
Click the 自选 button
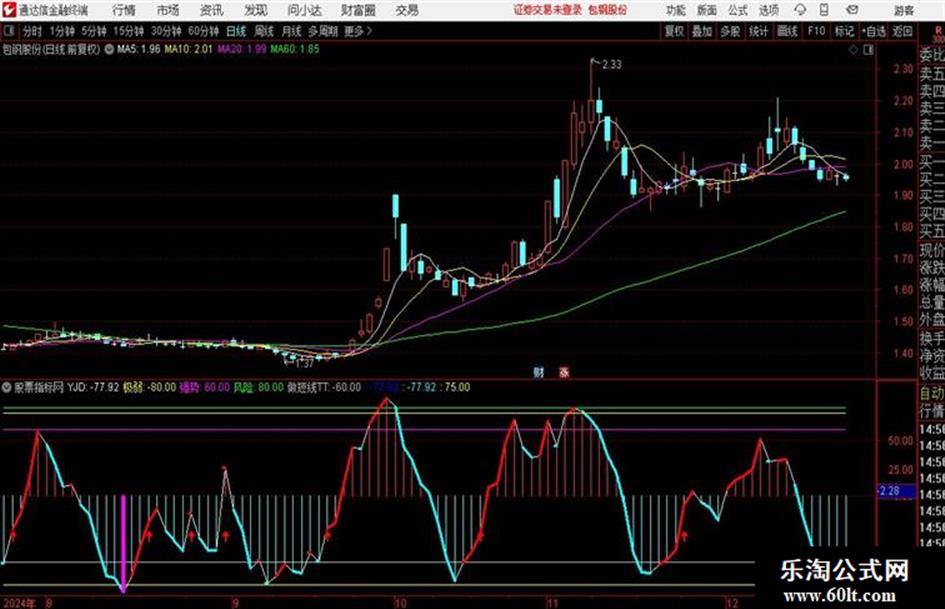point(873,31)
